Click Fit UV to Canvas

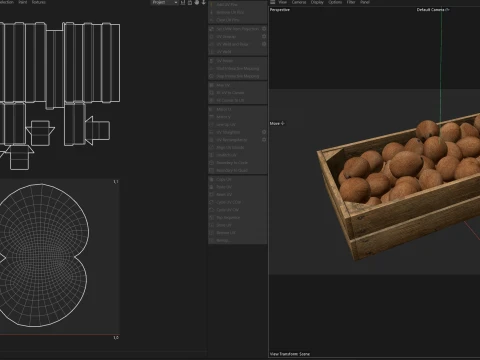coord(237,93)
